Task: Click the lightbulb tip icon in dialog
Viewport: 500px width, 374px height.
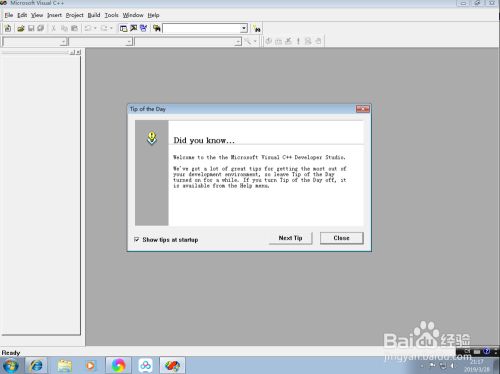Action: coord(152,138)
